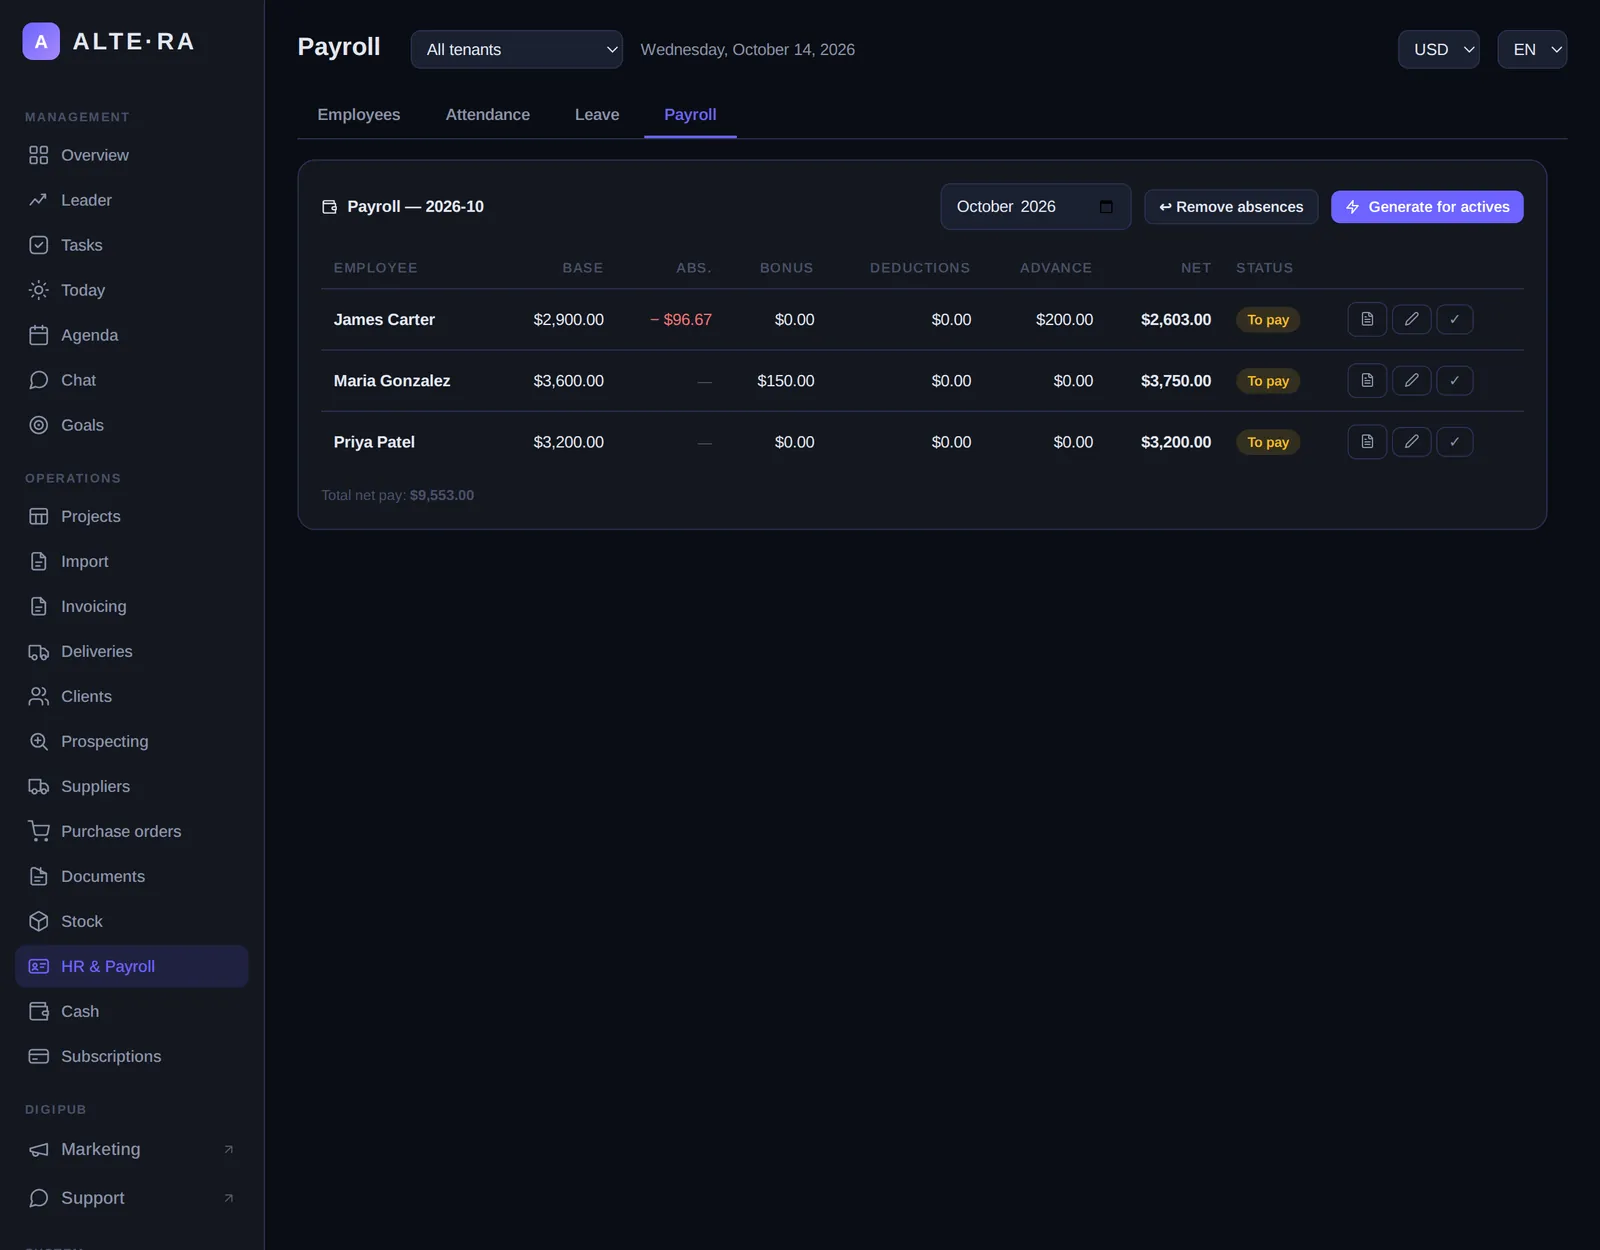Click total net pay $9,553.00
The image size is (1600, 1250).
pos(442,495)
